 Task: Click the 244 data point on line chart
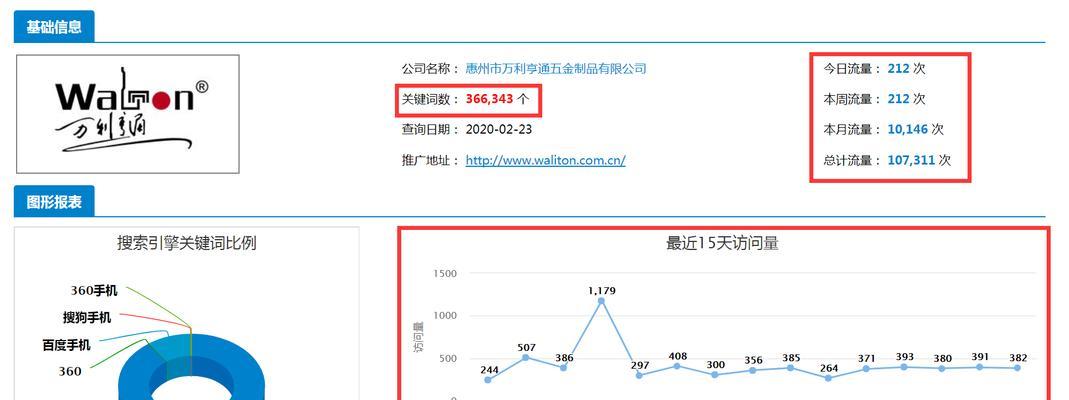click(x=487, y=380)
